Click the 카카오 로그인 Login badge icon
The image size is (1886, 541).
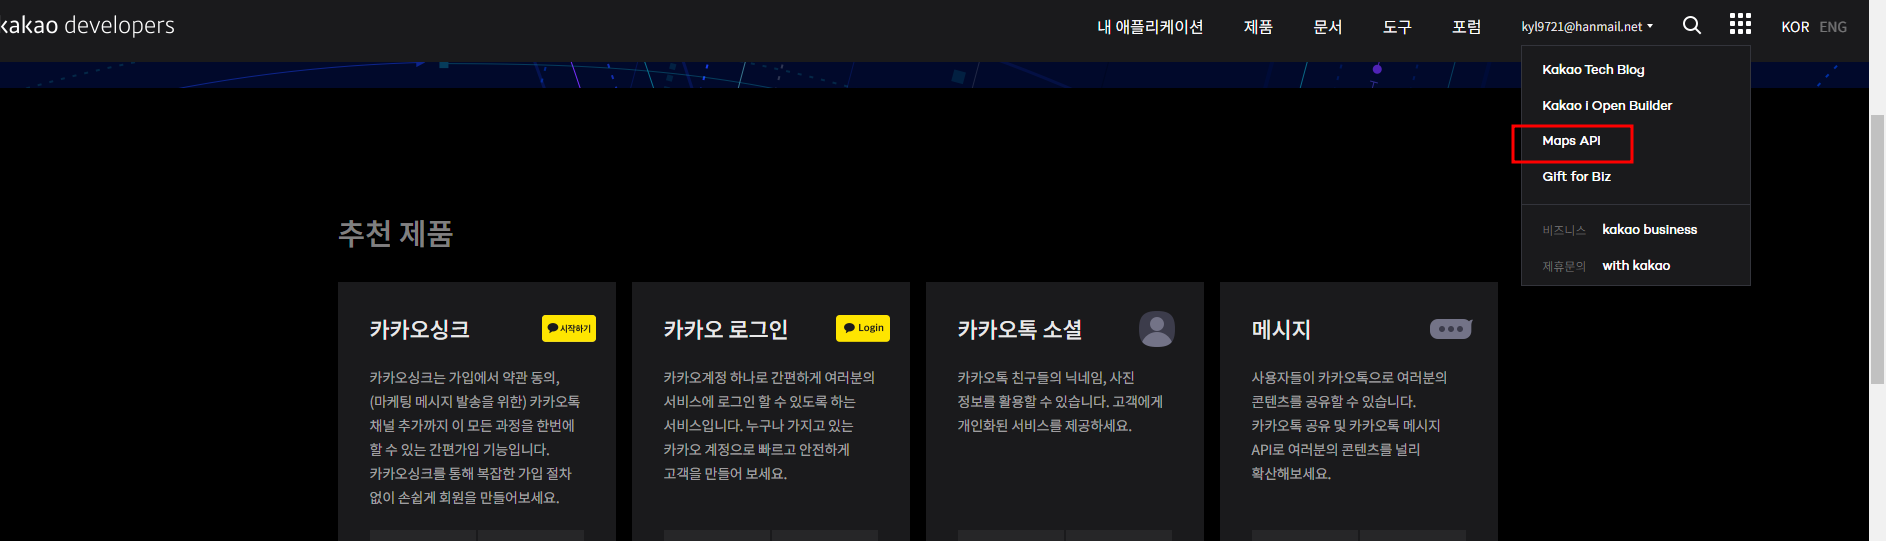(863, 328)
